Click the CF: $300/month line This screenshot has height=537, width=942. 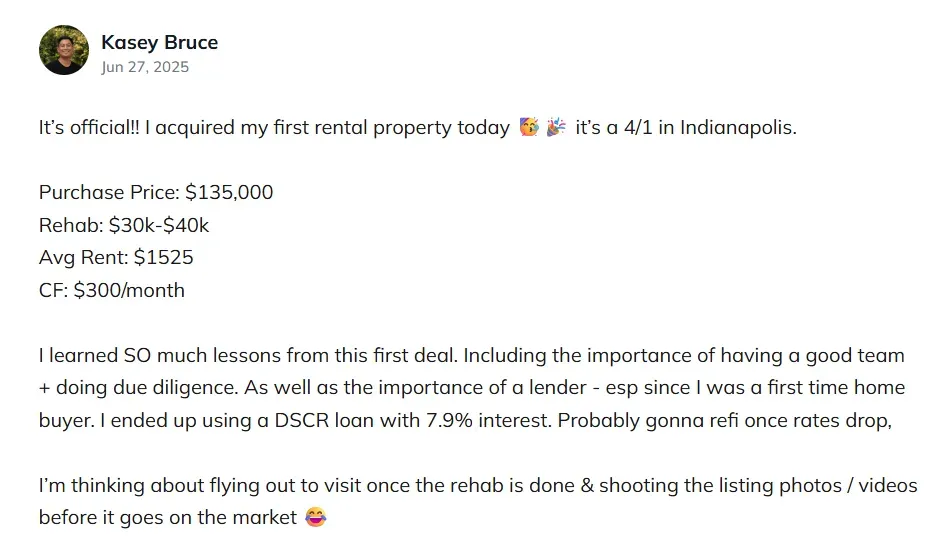pos(112,290)
